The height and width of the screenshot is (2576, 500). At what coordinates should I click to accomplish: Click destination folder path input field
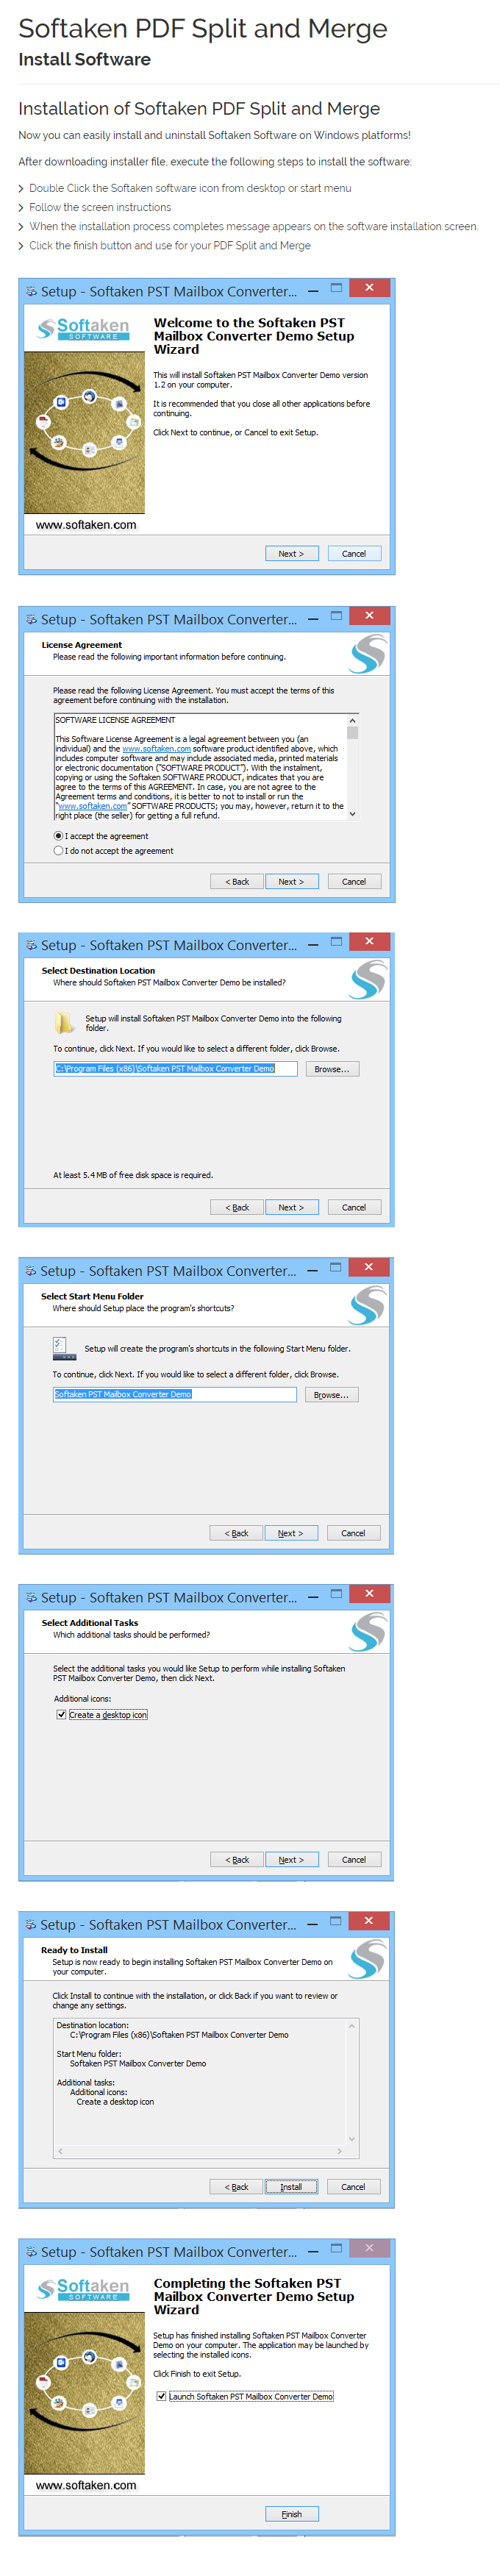[175, 1069]
